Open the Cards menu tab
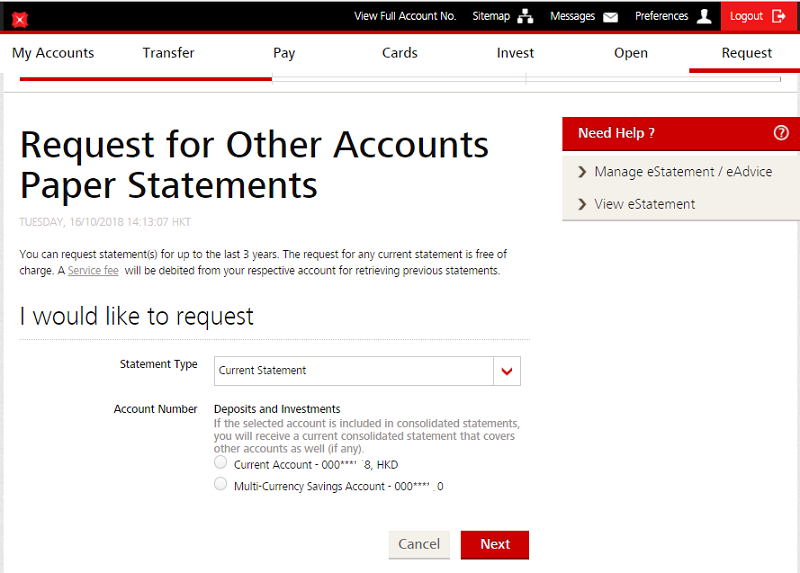800x573 pixels. [x=399, y=53]
